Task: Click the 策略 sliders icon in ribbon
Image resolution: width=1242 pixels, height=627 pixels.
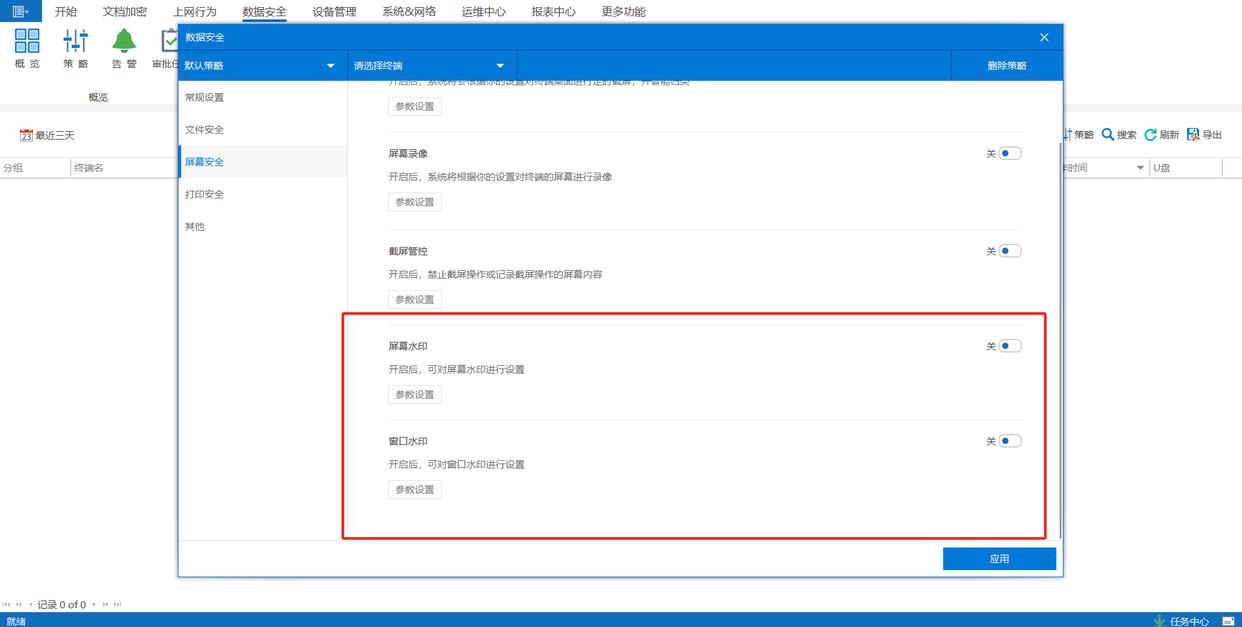Action: click(x=75, y=42)
